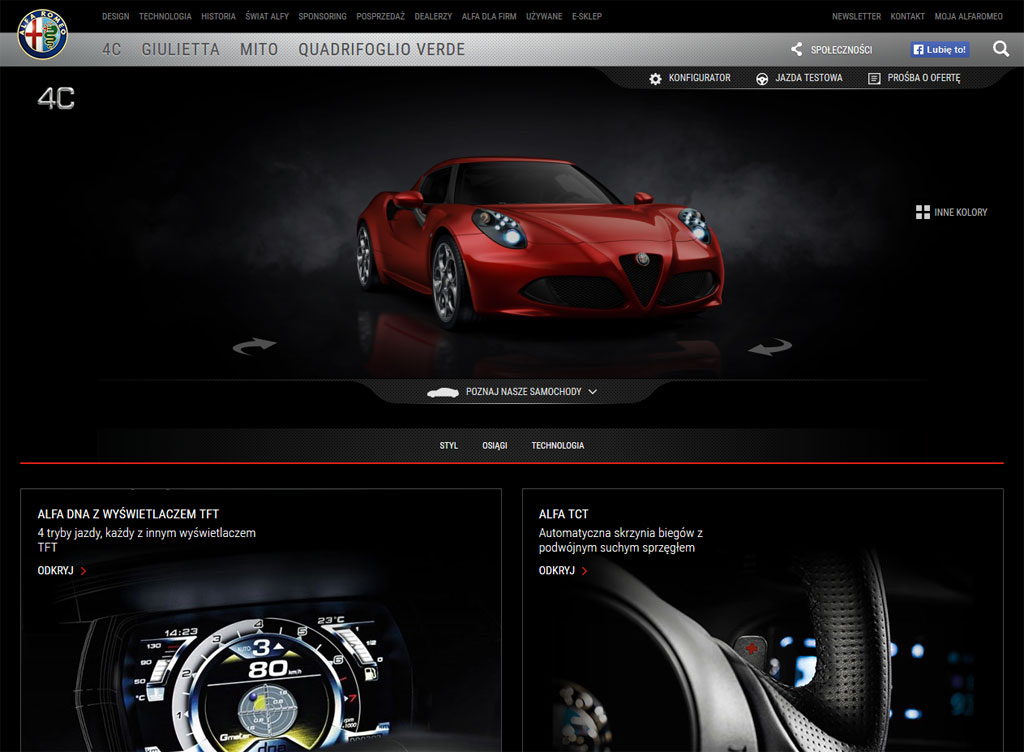Select the Quadrifoglio Verde tab
Viewport: 1024px width, 752px height.
click(x=381, y=50)
